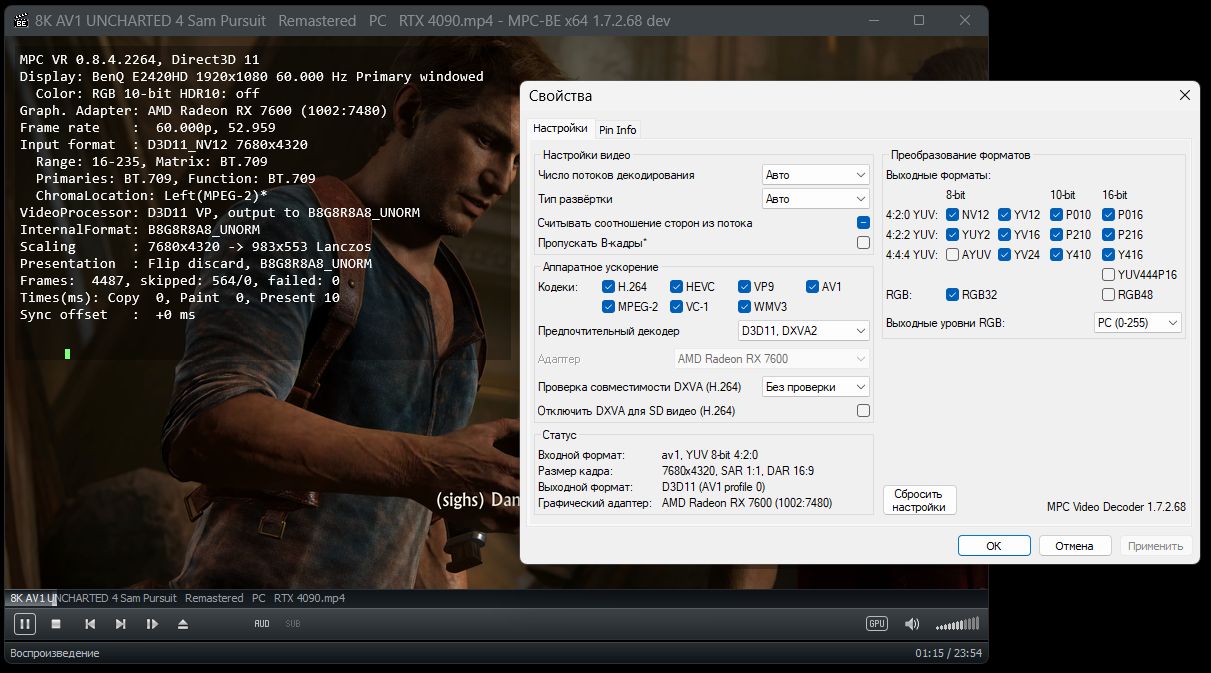
Task: Jump to the previous file
Action: (90, 624)
